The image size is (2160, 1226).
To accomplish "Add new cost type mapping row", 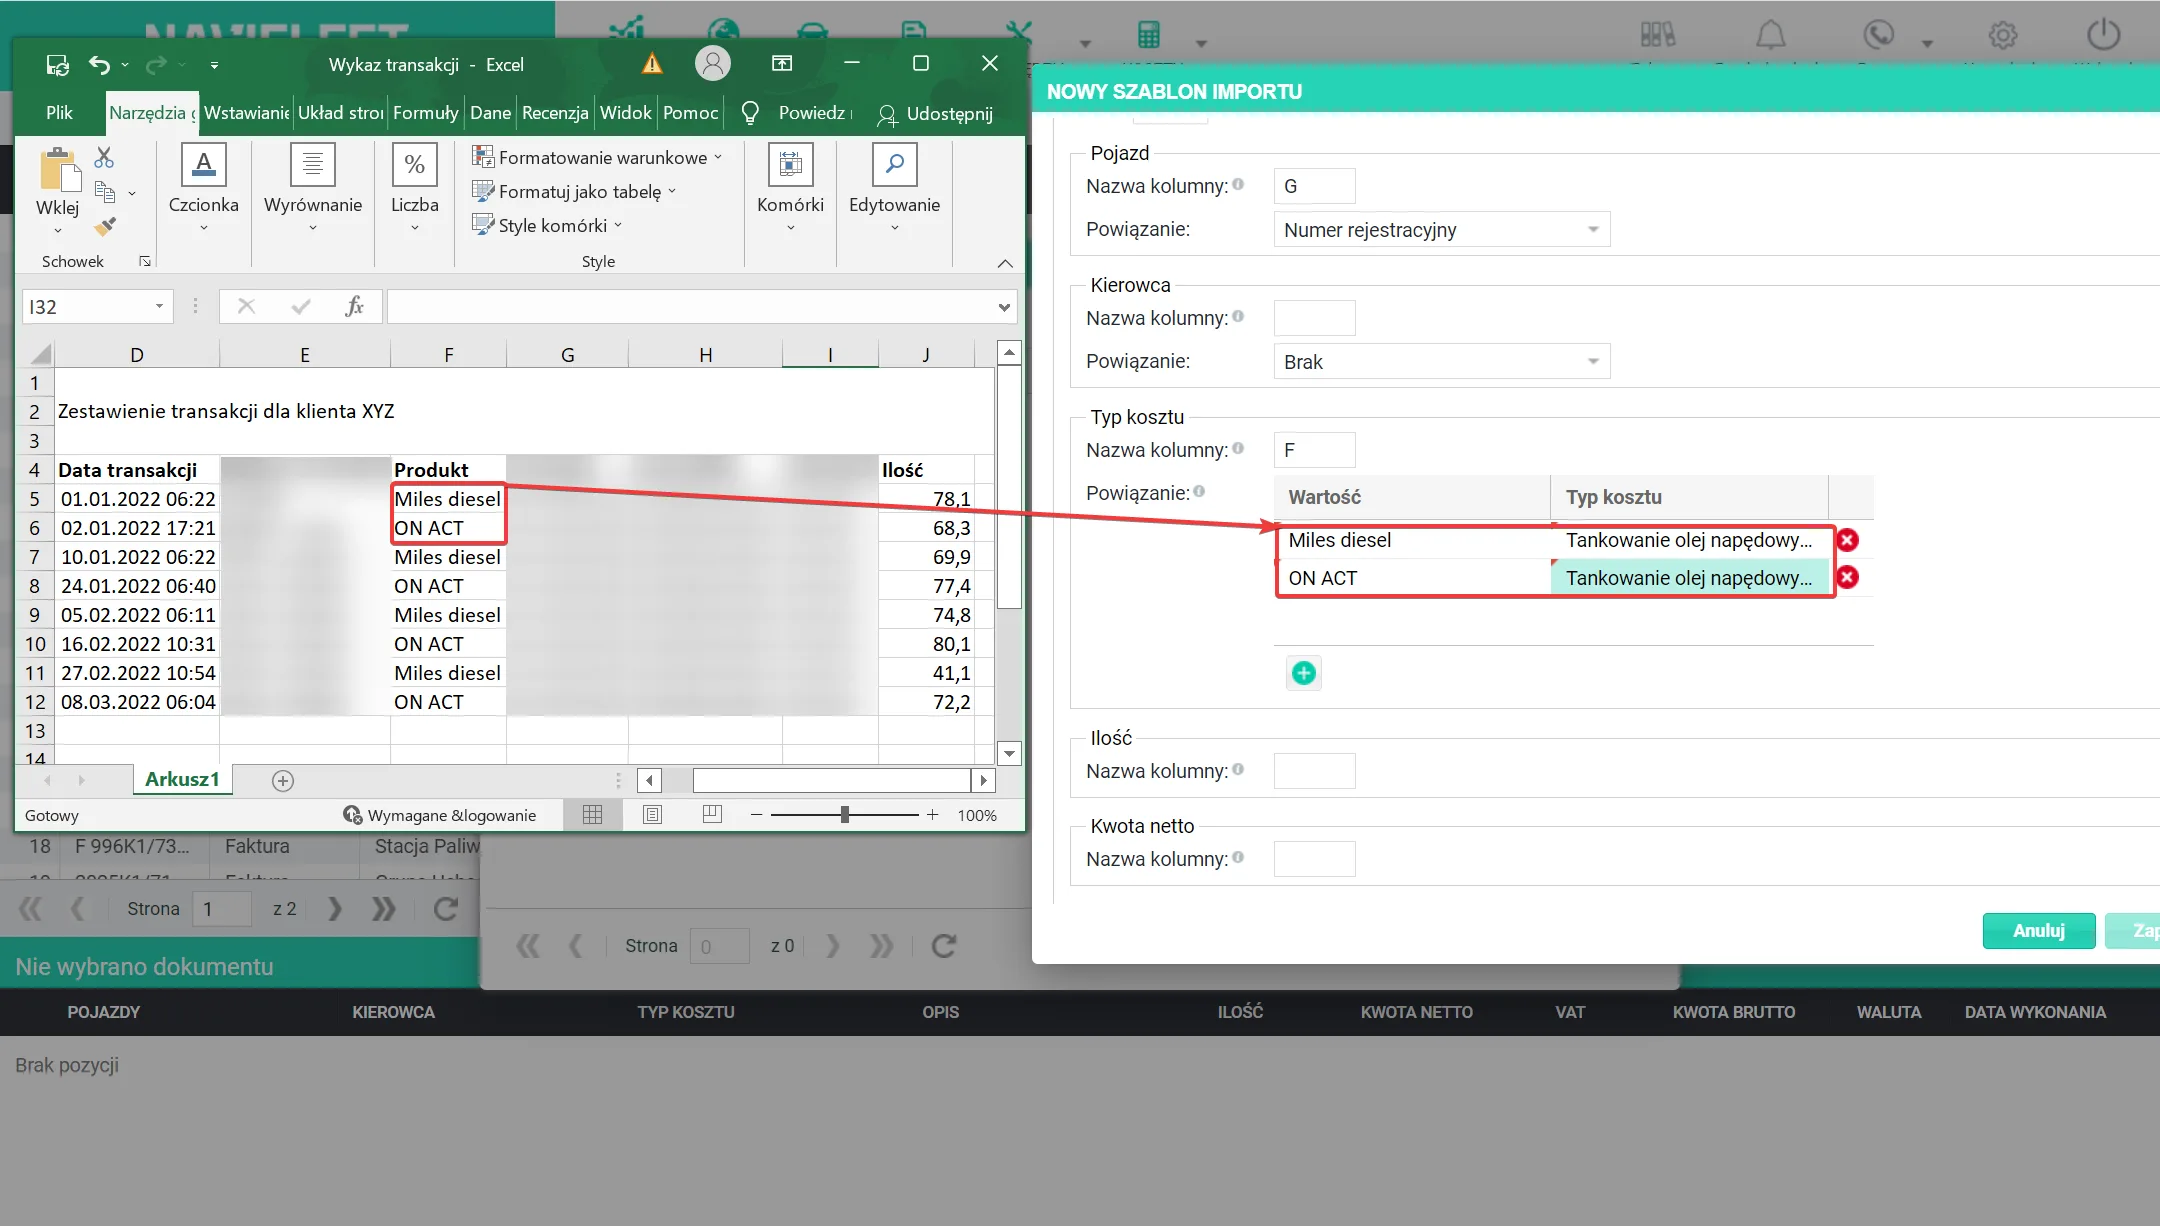I will [x=1303, y=673].
